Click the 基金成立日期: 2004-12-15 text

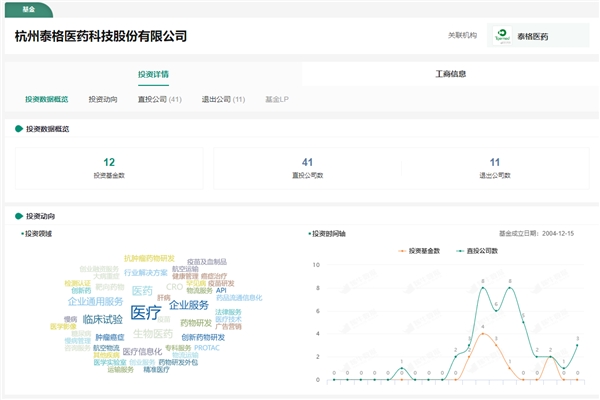click(x=536, y=233)
